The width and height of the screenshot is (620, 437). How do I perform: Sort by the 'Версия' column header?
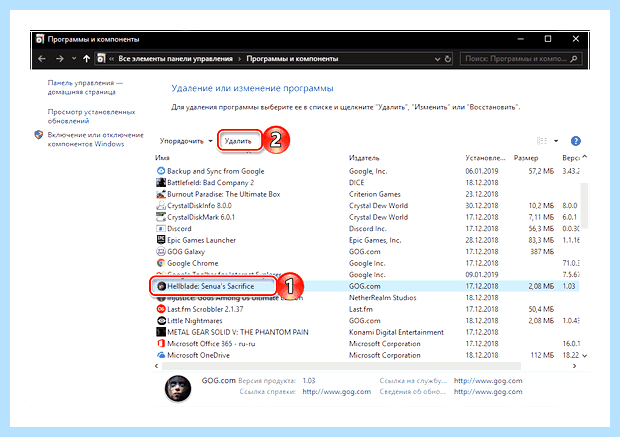(571, 158)
